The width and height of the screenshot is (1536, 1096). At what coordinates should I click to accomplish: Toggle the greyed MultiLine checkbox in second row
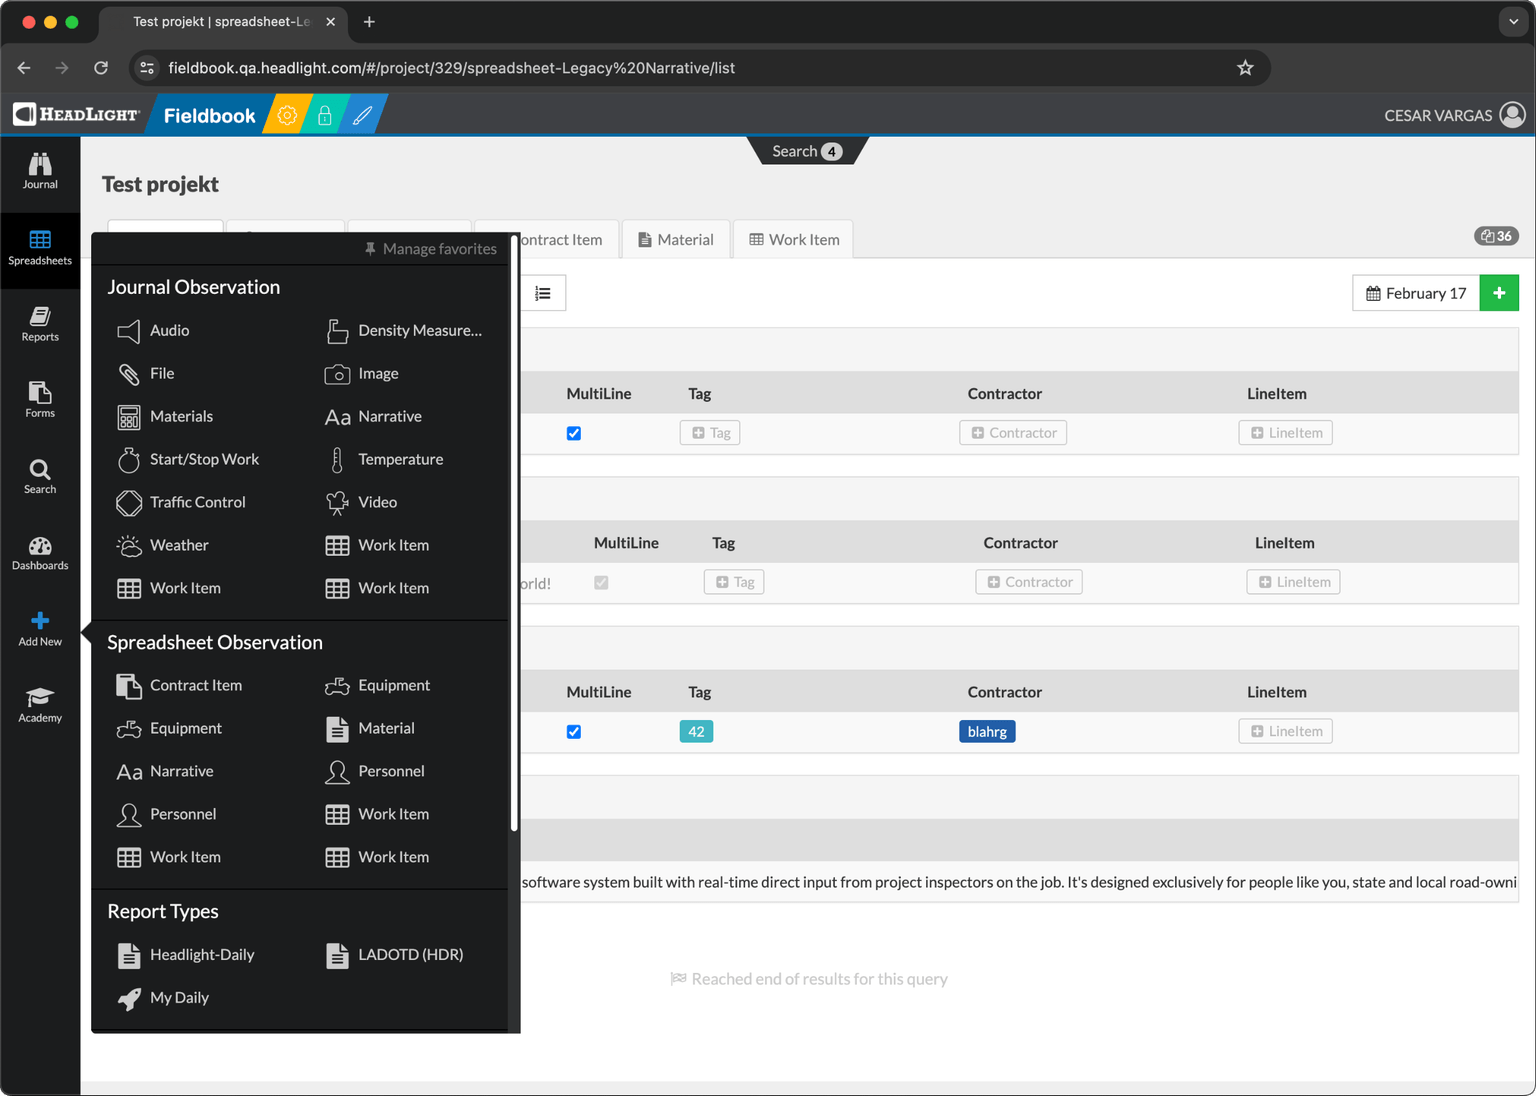pyautogui.click(x=601, y=583)
